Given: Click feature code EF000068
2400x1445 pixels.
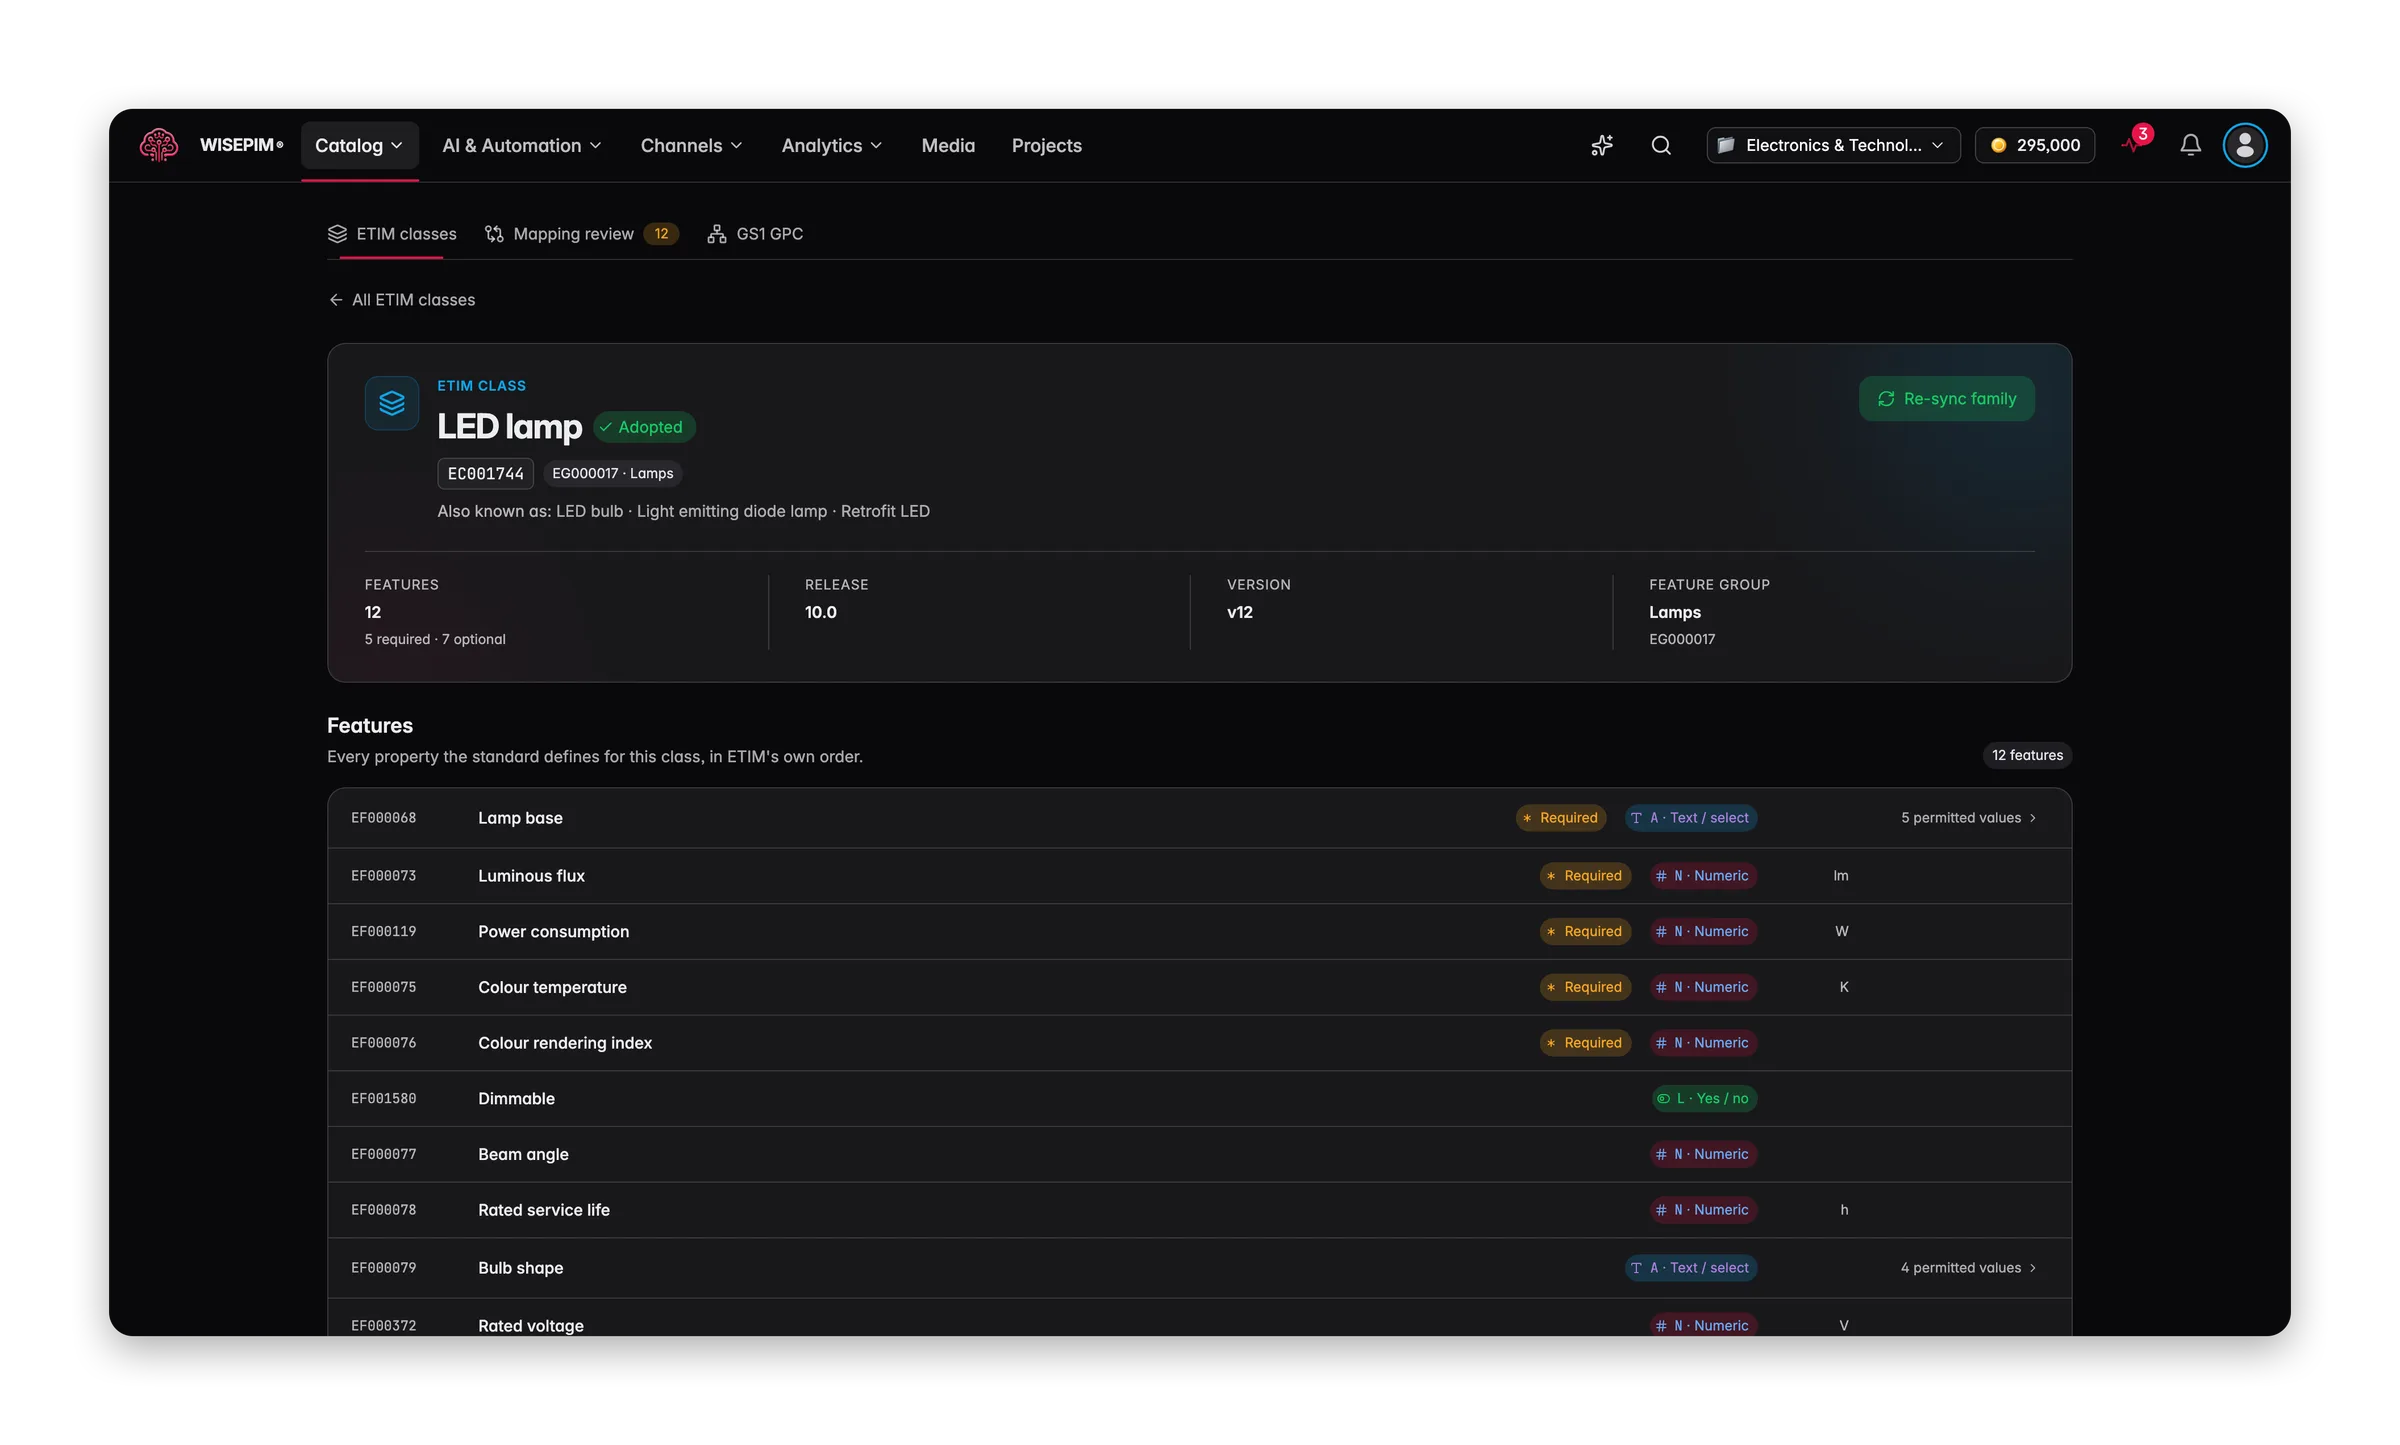Looking at the screenshot, I should click(384, 818).
